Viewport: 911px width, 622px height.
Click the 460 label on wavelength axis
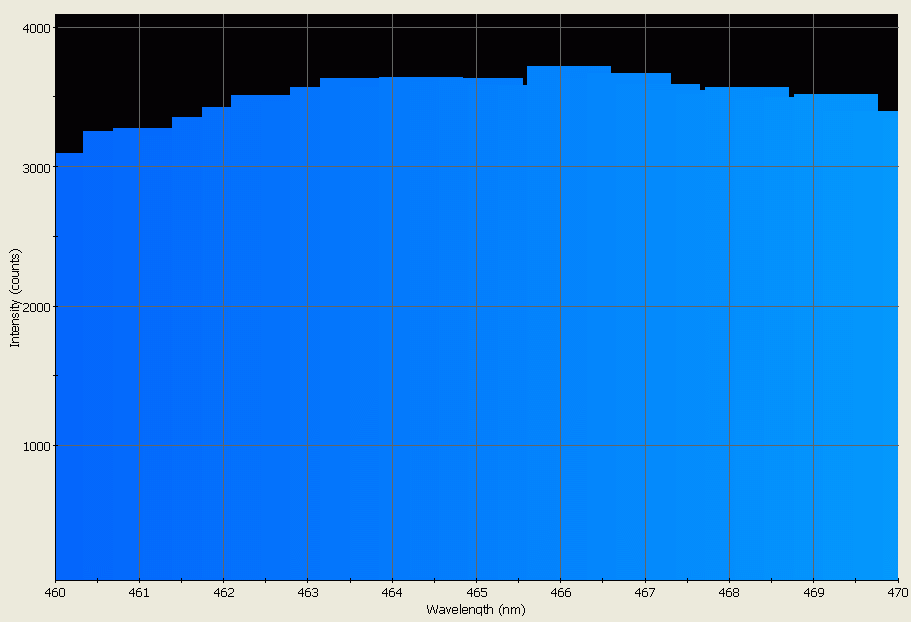point(55,593)
